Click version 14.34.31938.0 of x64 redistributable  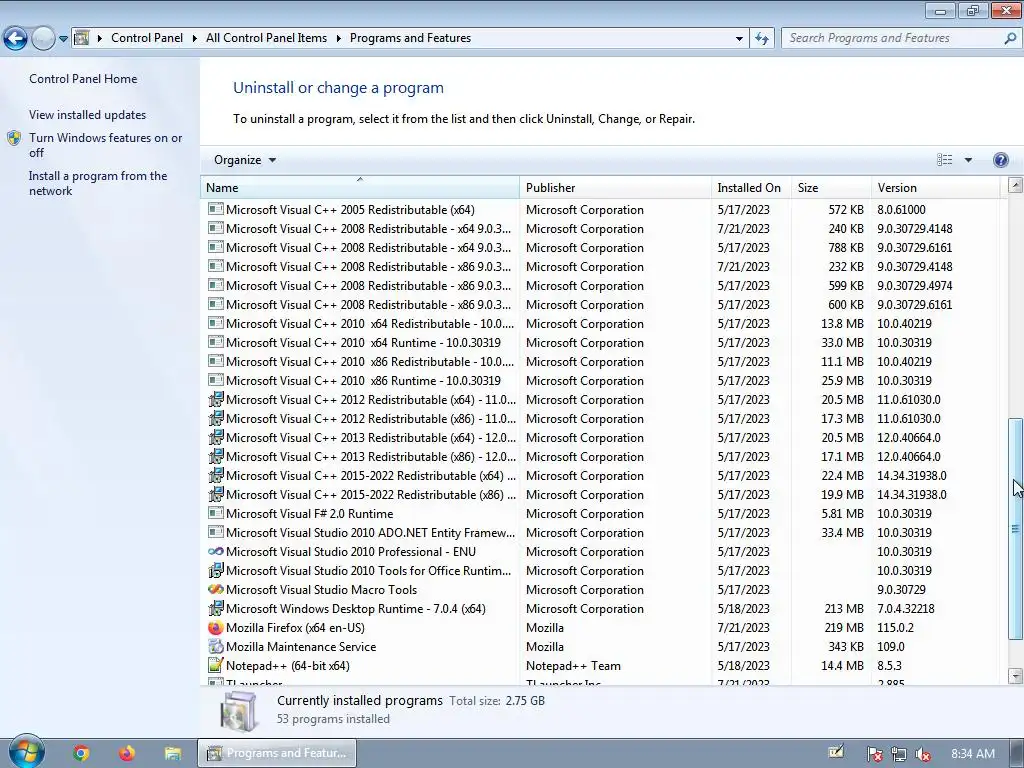pos(912,475)
